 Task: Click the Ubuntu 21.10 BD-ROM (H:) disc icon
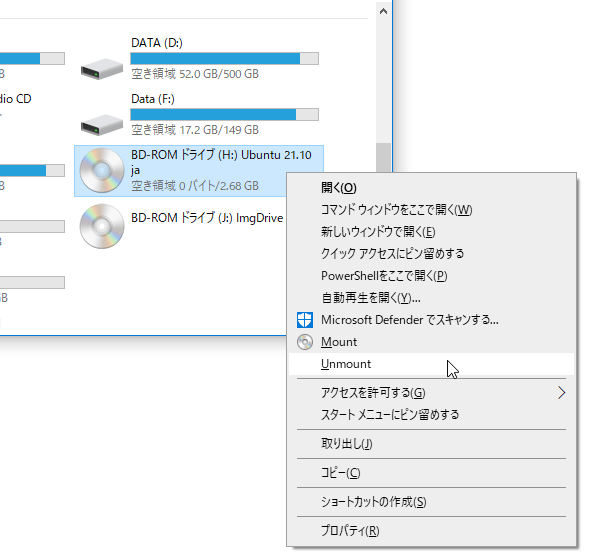pos(102,170)
